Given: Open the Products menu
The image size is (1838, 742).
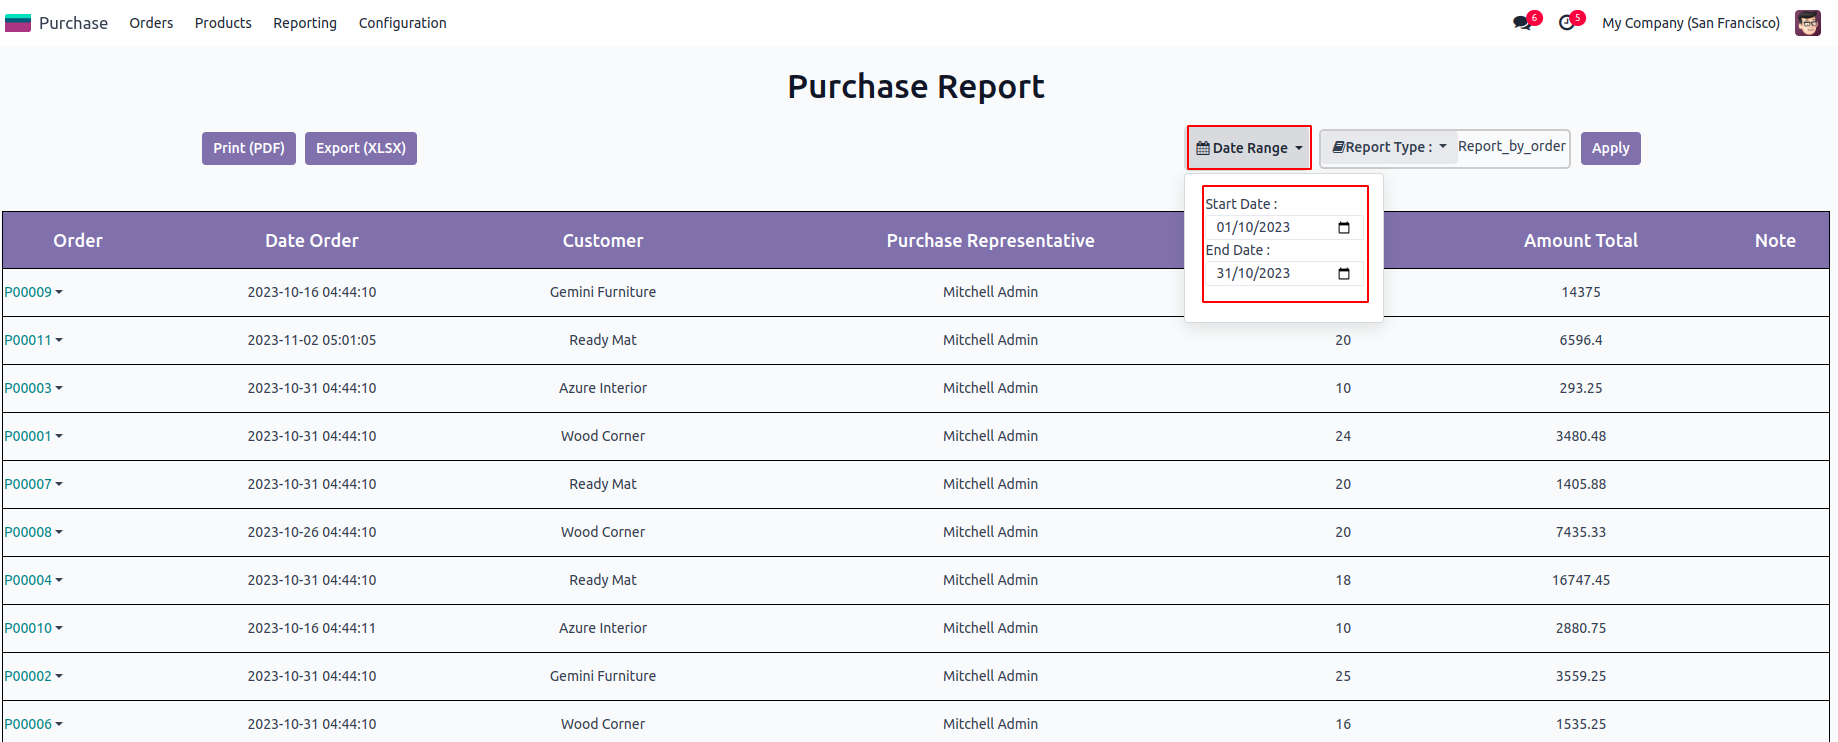Looking at the screenshot, I should click(223, 23).
